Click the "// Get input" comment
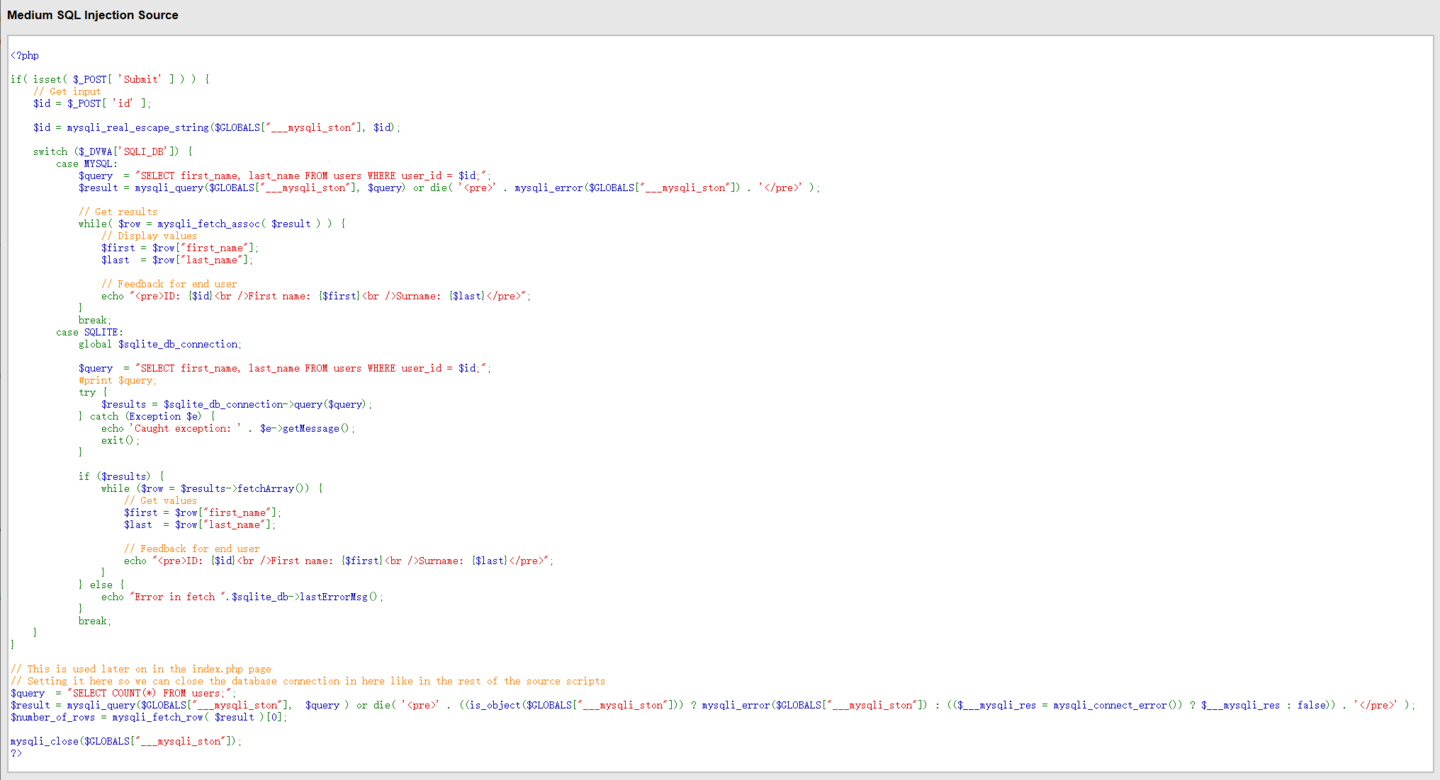This screenshot has height=780, width=1440. coord(67,92)
